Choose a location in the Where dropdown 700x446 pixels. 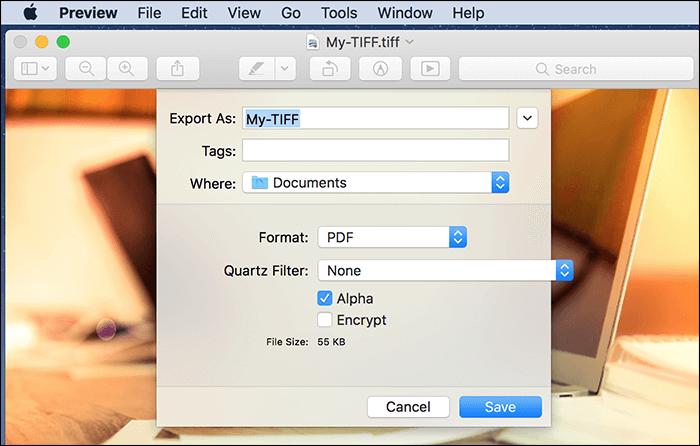tap(375, 183)
